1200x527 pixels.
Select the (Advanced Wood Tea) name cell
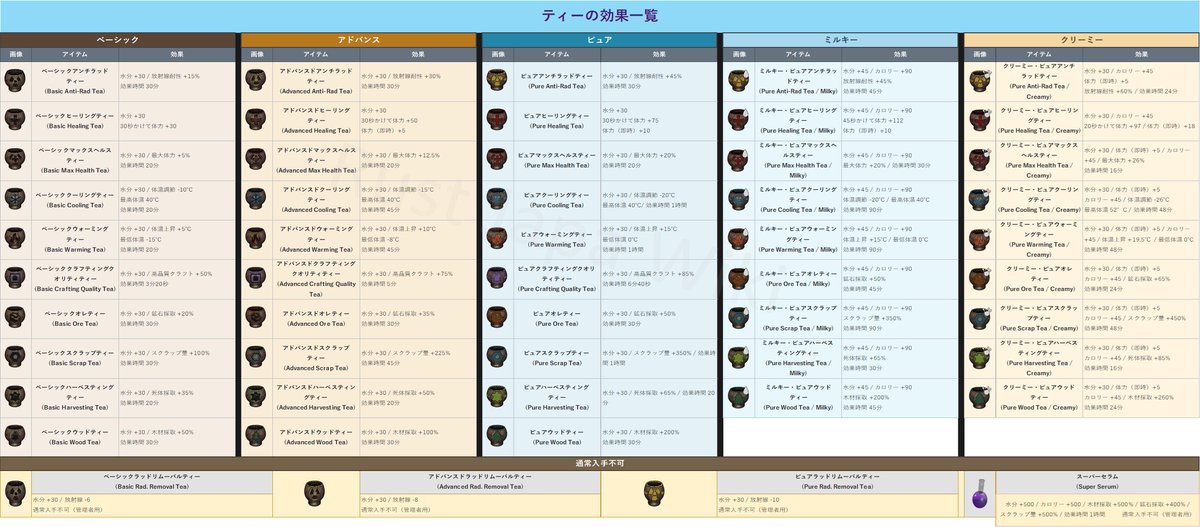(315, 435)
